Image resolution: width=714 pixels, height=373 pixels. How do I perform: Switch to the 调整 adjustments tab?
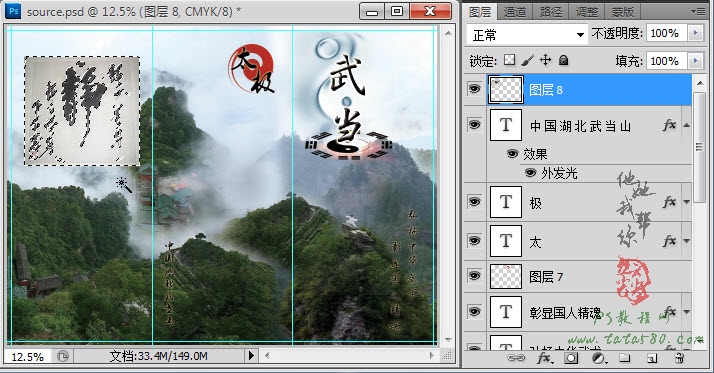586,11
